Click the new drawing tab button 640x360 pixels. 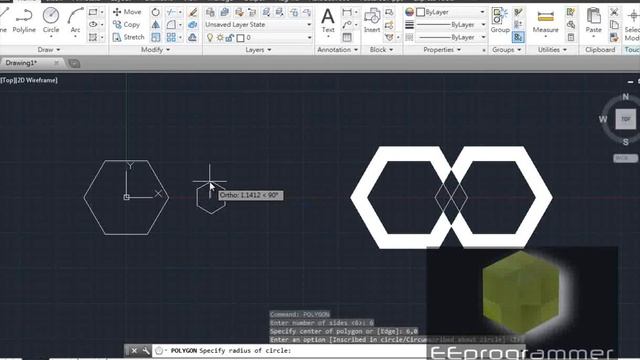74,63
